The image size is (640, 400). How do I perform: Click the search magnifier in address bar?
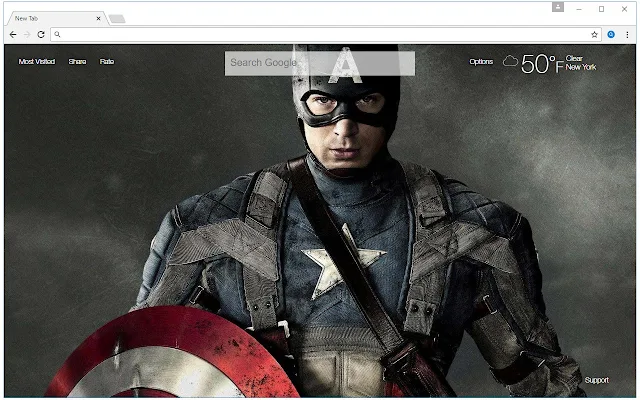coord(57,35)
